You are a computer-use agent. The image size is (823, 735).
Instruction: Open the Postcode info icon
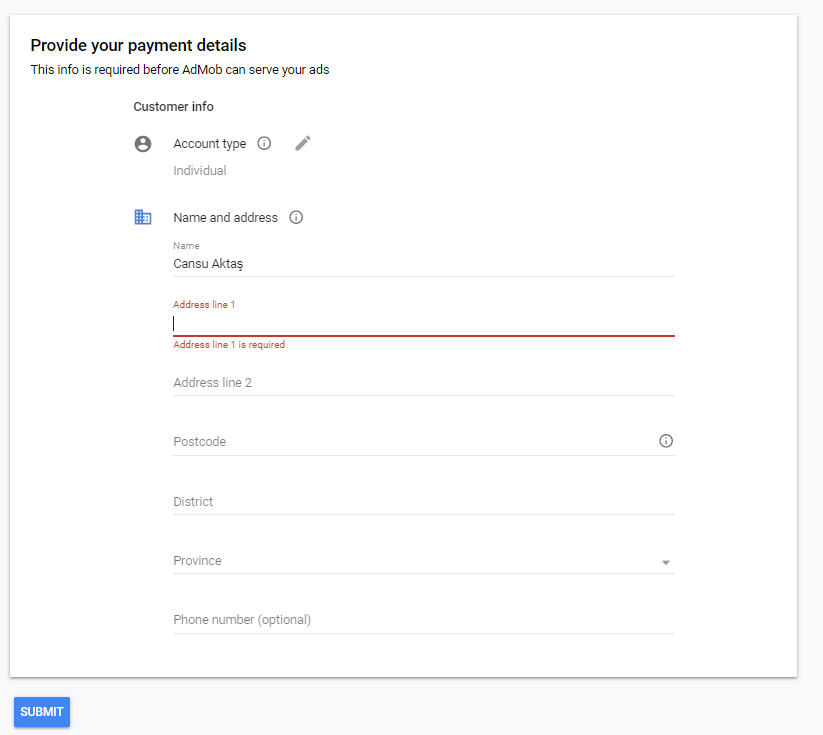[666, 441]
